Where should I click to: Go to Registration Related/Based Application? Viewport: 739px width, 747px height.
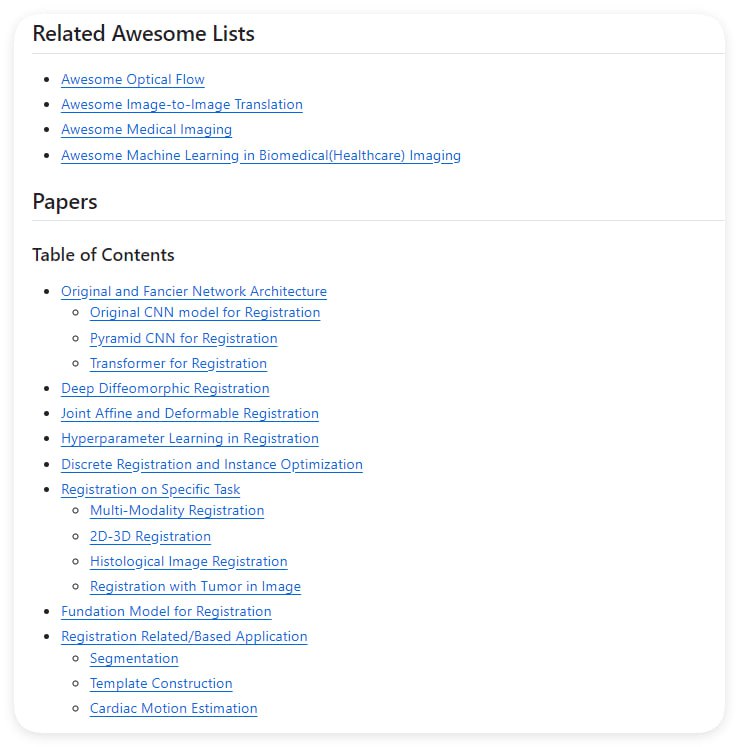pyautogui.click(x=184, y=636)
